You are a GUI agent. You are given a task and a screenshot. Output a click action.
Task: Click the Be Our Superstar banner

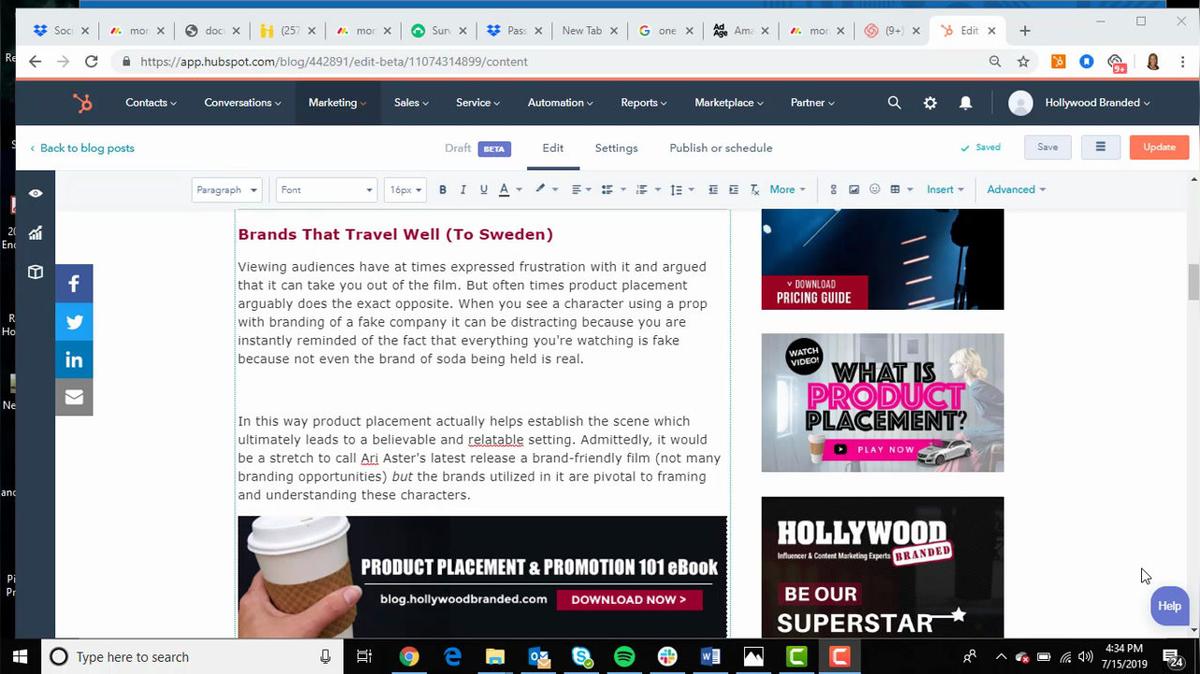pos(882,566)
